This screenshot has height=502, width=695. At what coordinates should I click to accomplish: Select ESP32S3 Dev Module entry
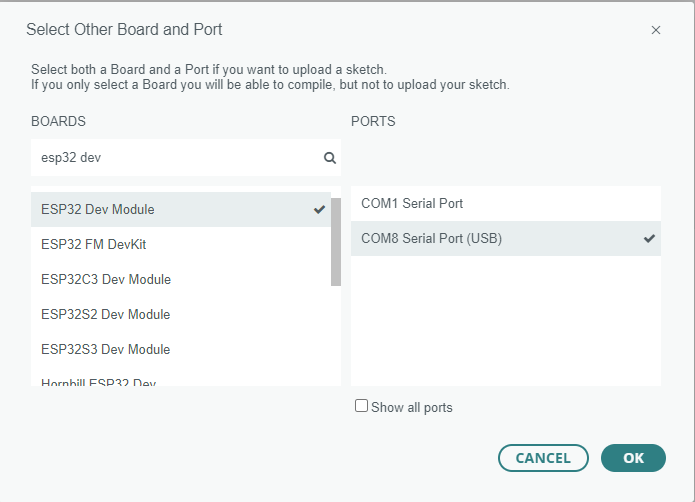(x=106, y=349)
